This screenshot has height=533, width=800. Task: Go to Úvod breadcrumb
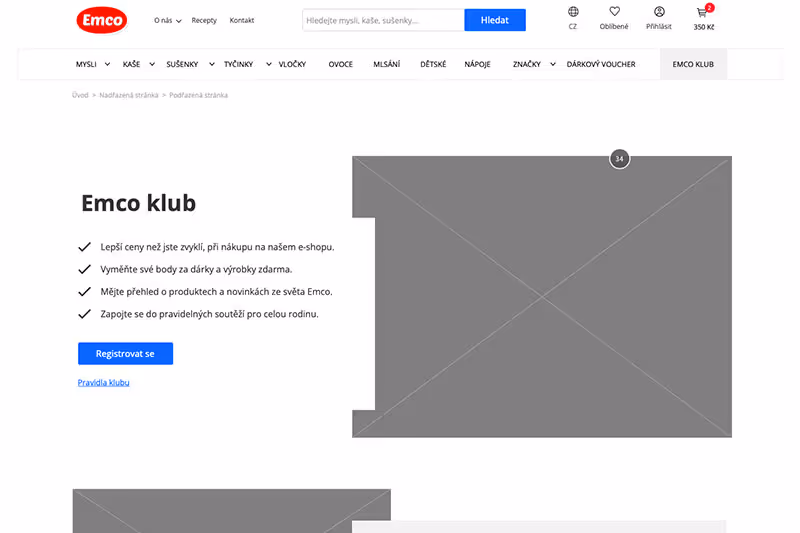click(80, 95)
